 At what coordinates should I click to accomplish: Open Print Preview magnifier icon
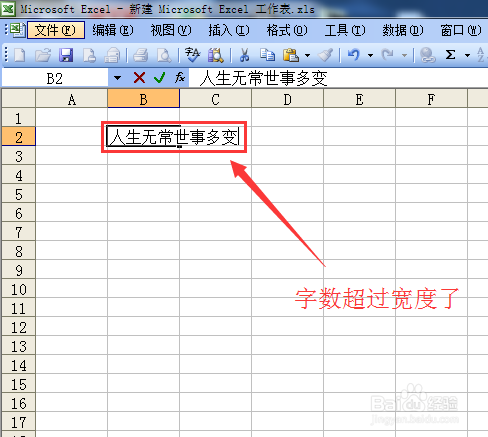pos(164,55)
